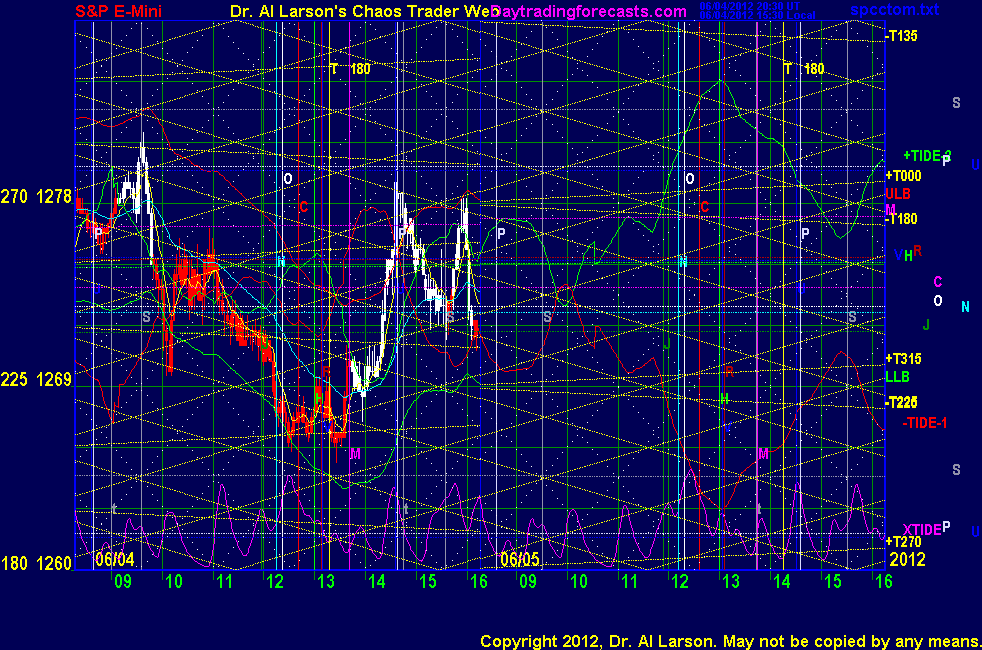982x650 pixels.
Task: Click the "16" hour label in the 06/05 session
Action: [x=884, y=582]
